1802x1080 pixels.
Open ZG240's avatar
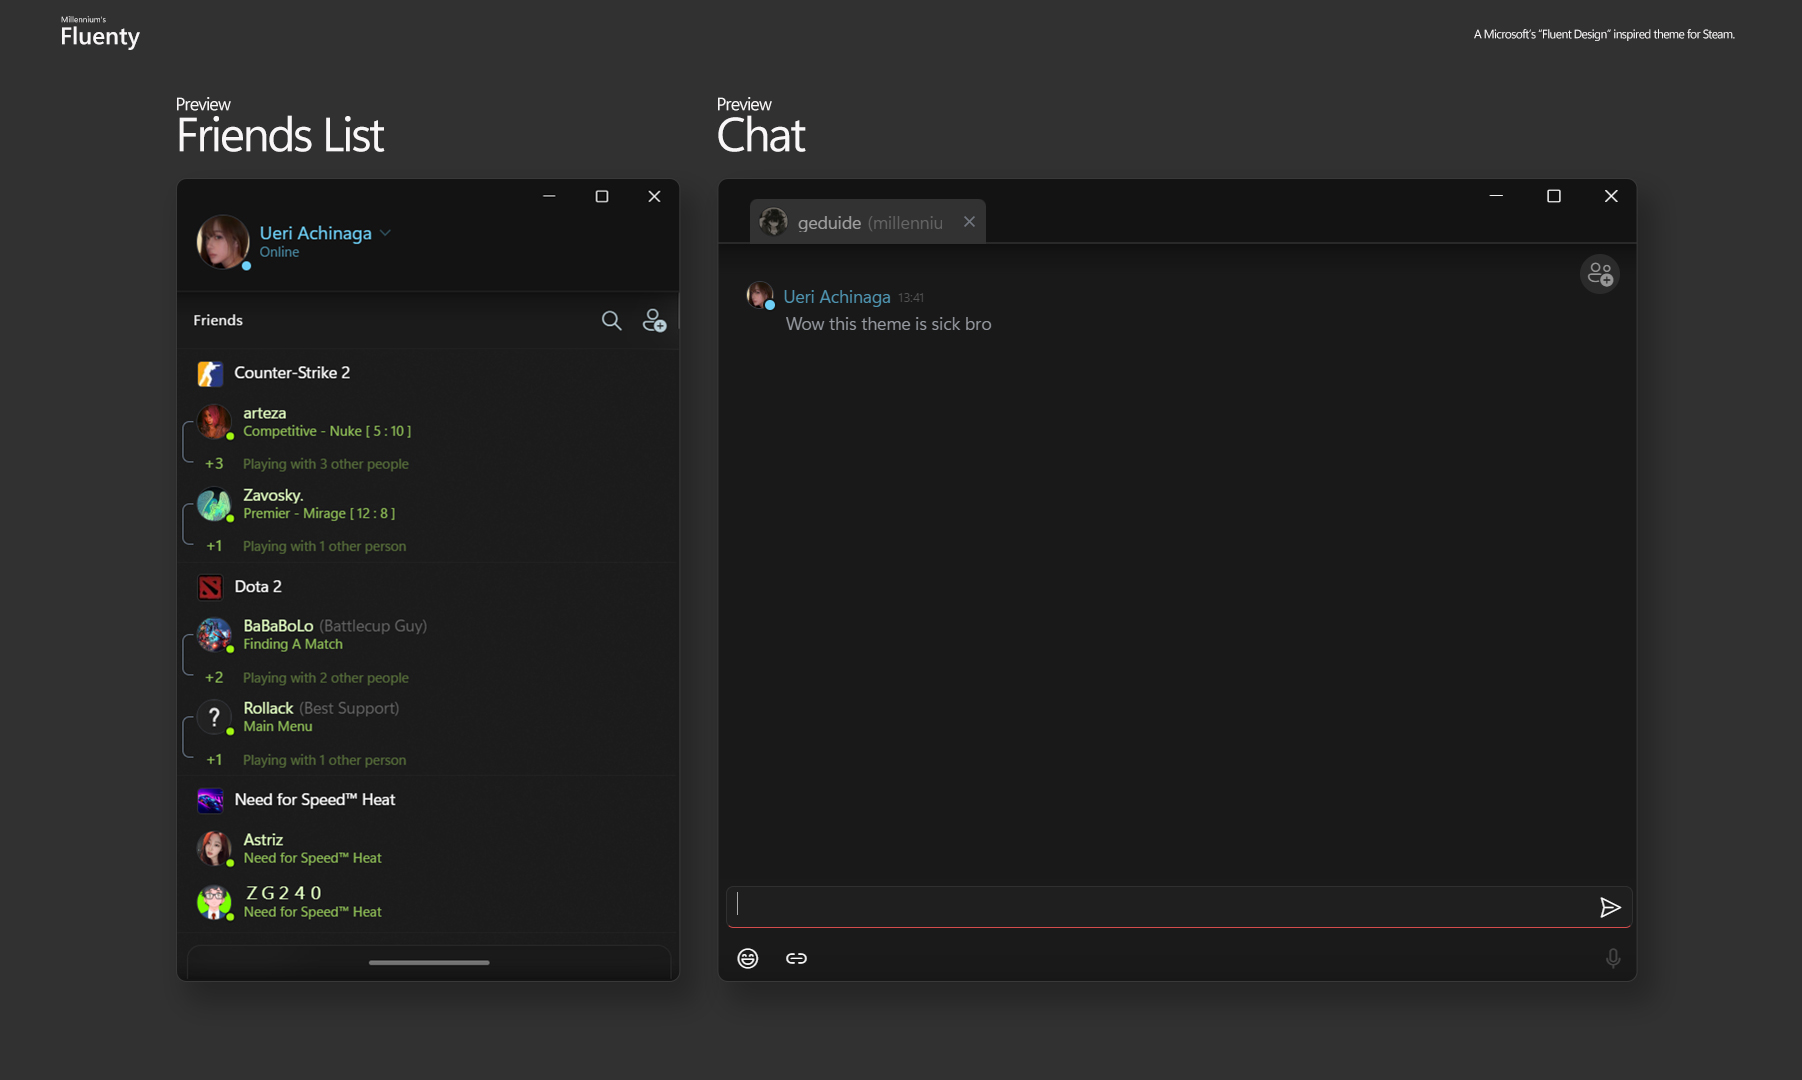coord(214,902)
